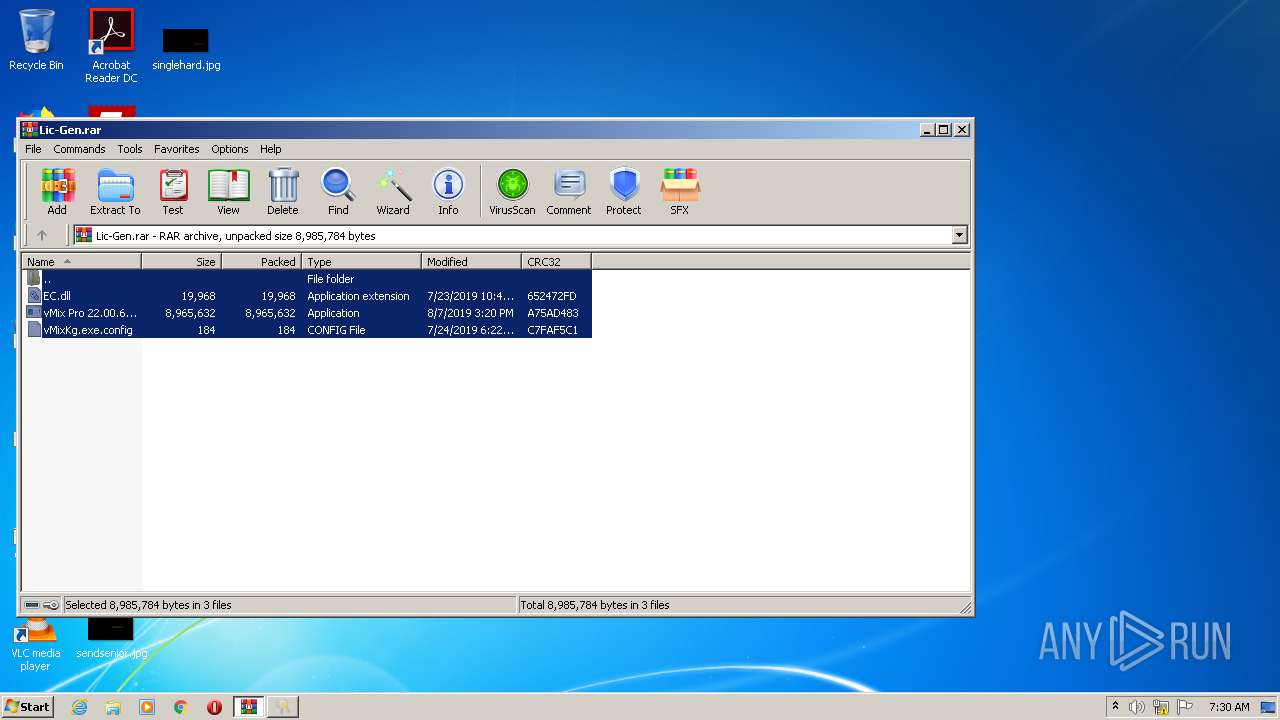Click the parent folder '..' icon
Viewport: 1280px width, 720px height.
34,279
